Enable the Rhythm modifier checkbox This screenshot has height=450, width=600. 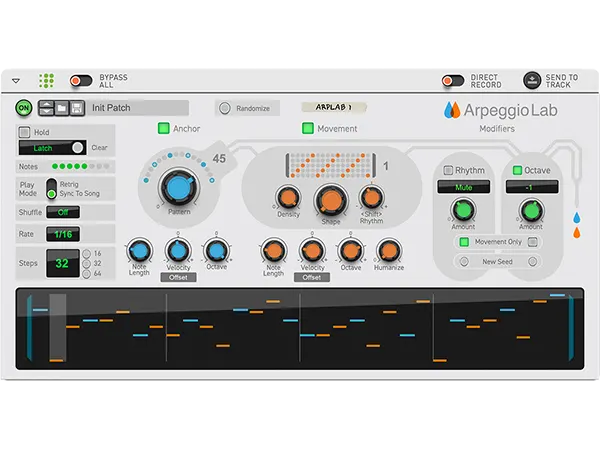point(448,170)
